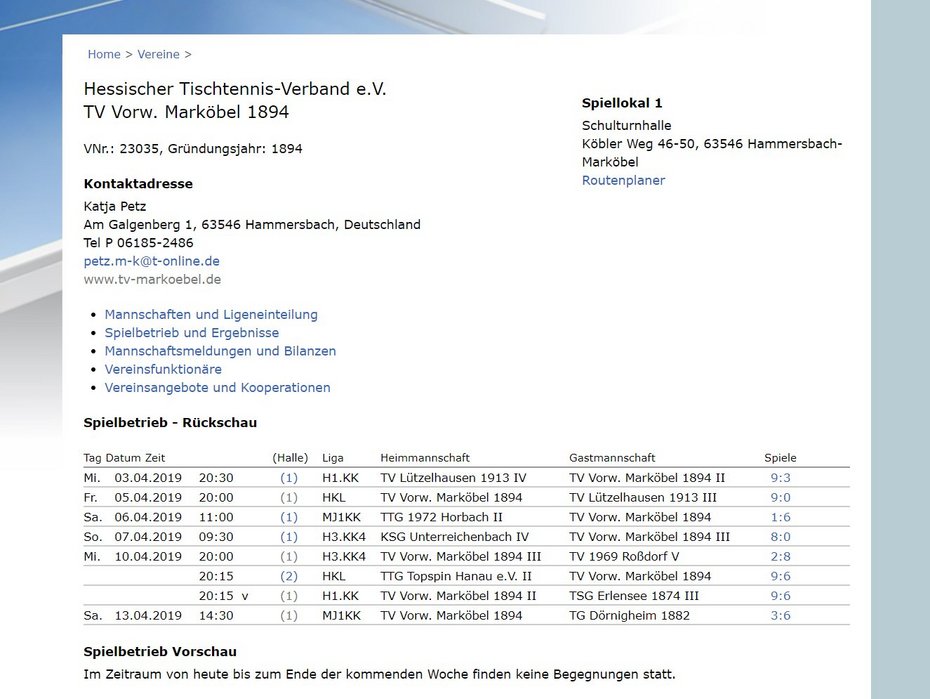This screenshot has height=699, width=930.
Task: Click the petz.m-k@t-online.de email link
Action: [x=152, y=261]
